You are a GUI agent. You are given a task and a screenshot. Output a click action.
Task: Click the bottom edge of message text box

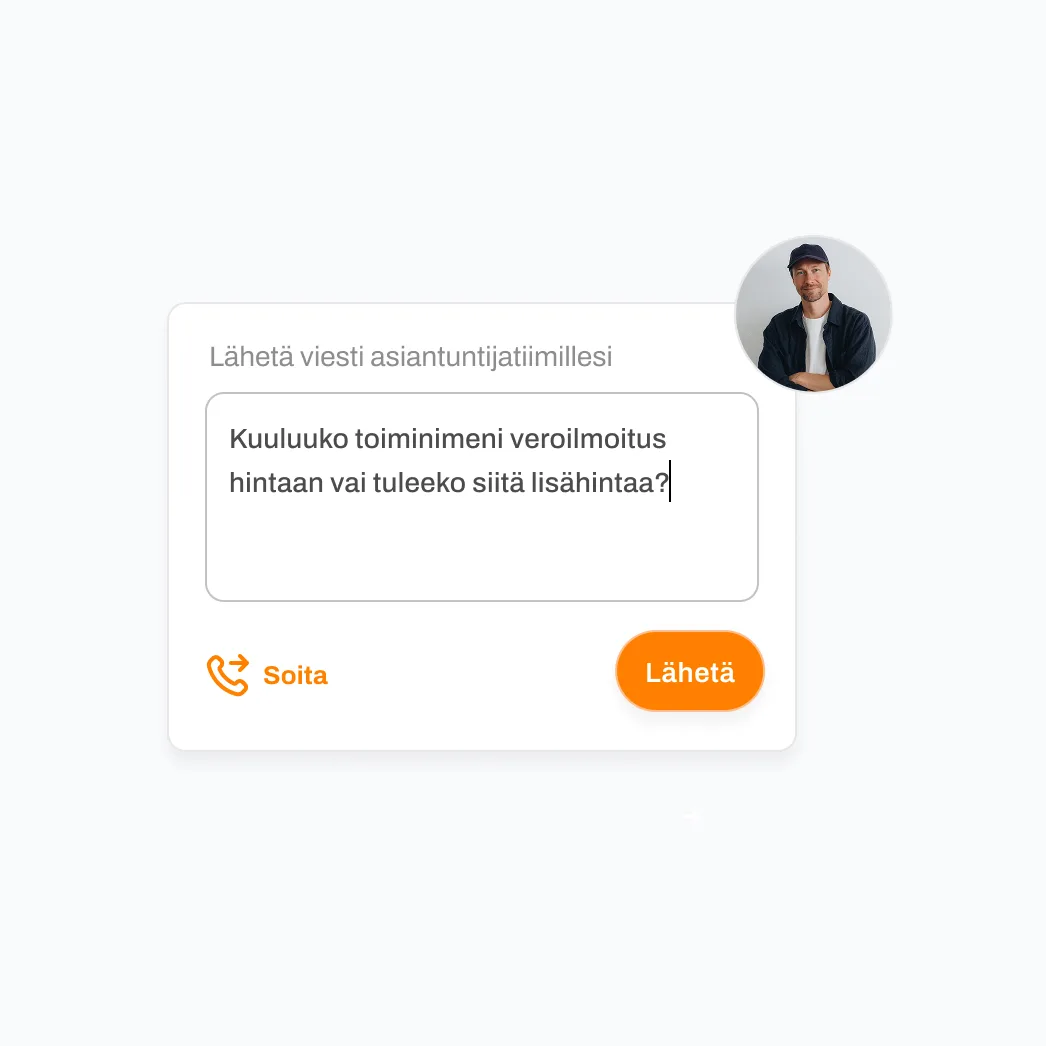point(482,600)
